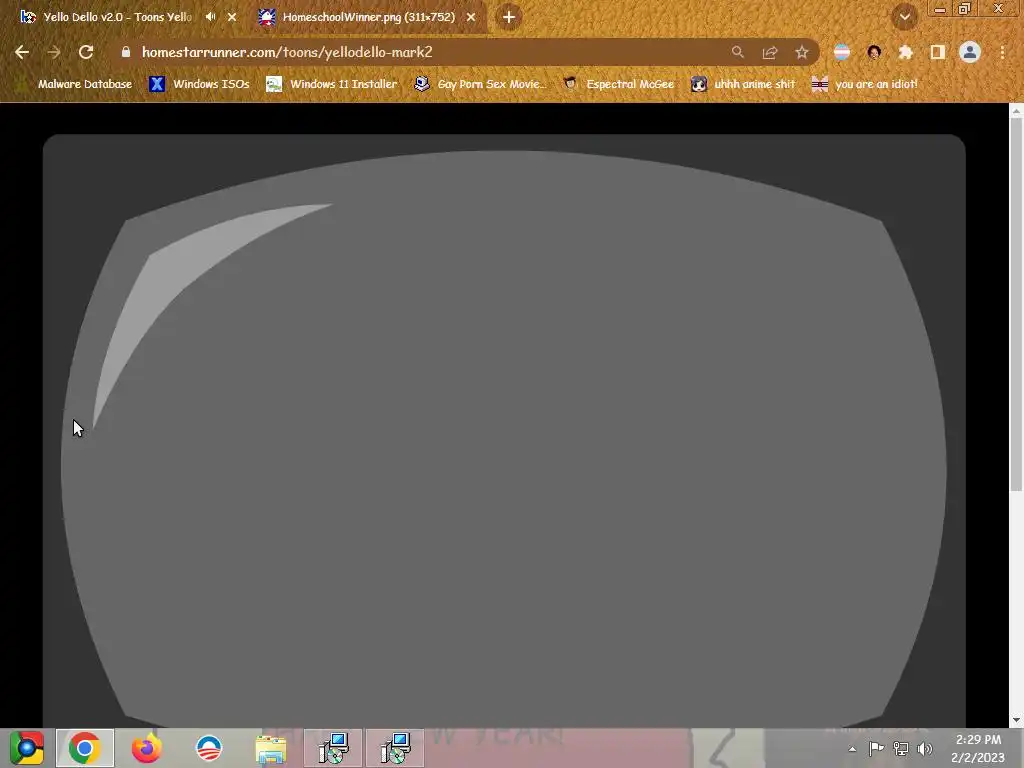Click the Flash toon TV screen area
Image resolution: width=1024 pixels, height=768 pixels.
click(x=504, y=438)
